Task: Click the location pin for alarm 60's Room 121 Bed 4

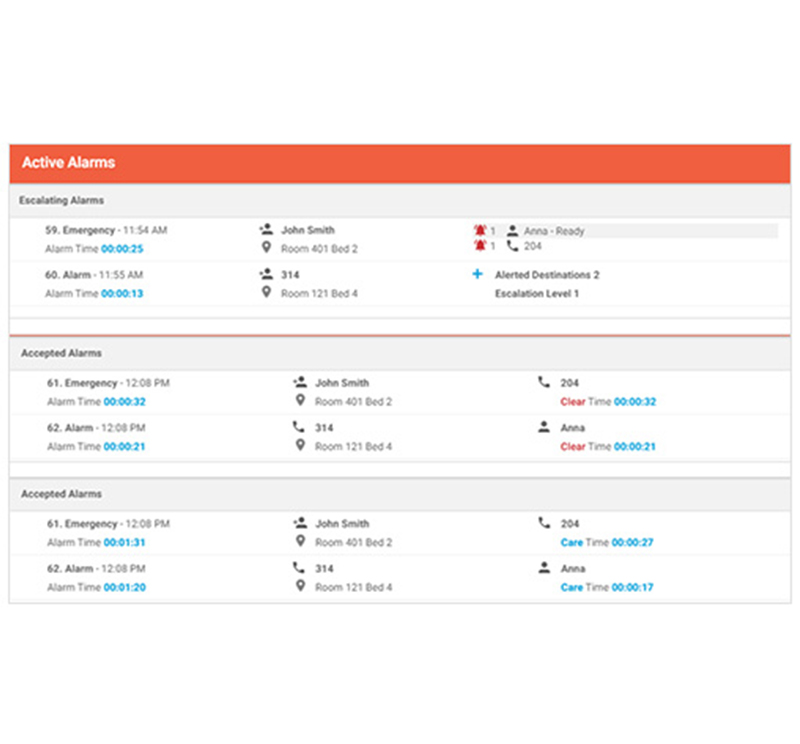Action: point(266,293)
